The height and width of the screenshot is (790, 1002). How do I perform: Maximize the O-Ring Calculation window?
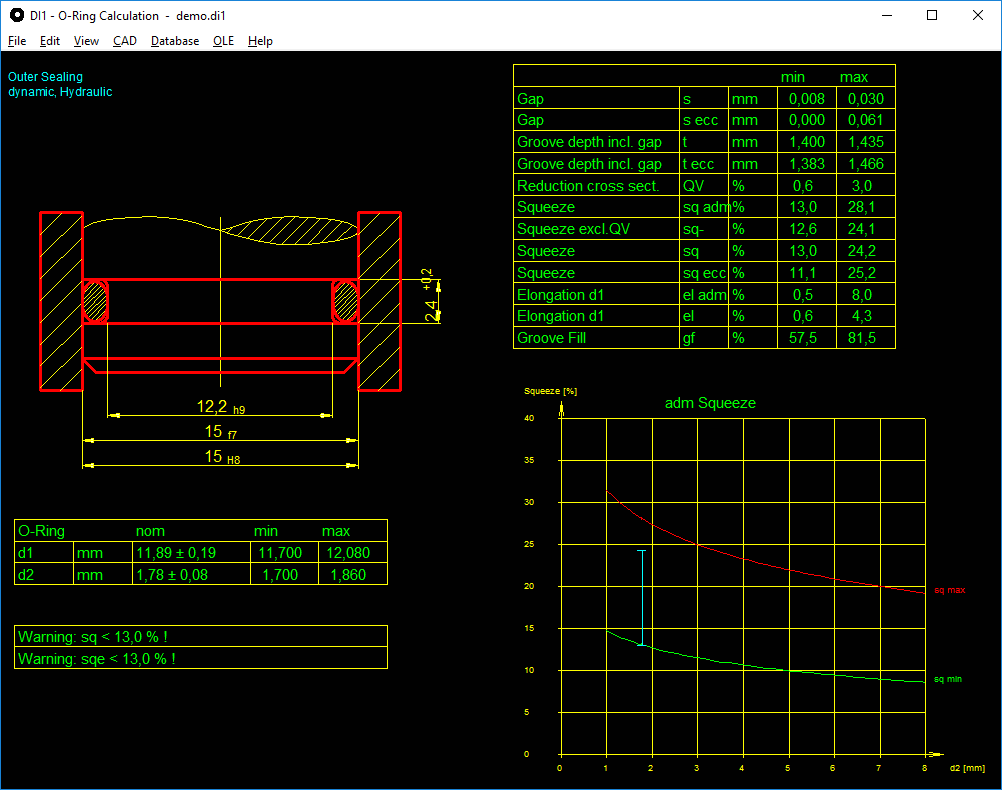click(932, 15)
